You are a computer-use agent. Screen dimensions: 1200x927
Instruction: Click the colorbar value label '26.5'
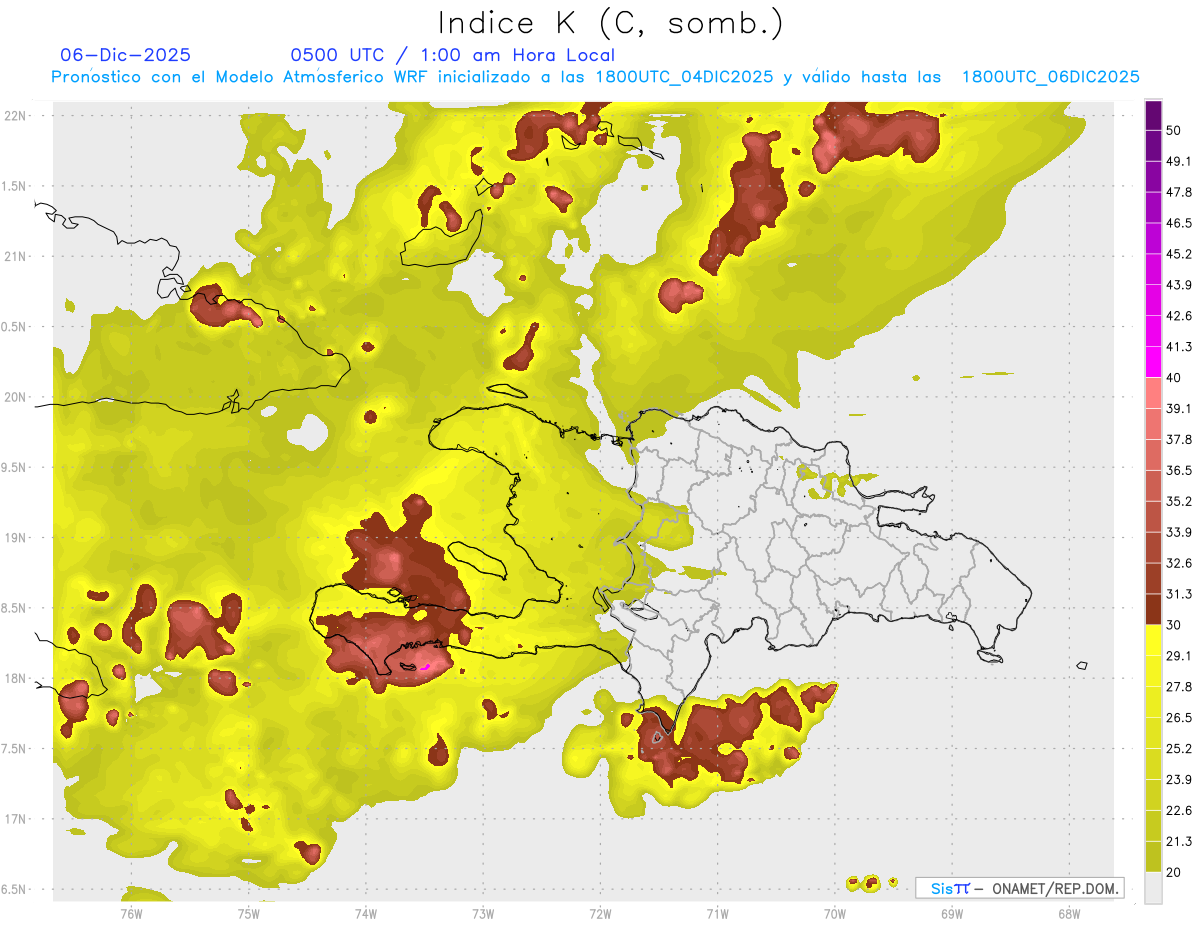click(x=1178, y=717)
